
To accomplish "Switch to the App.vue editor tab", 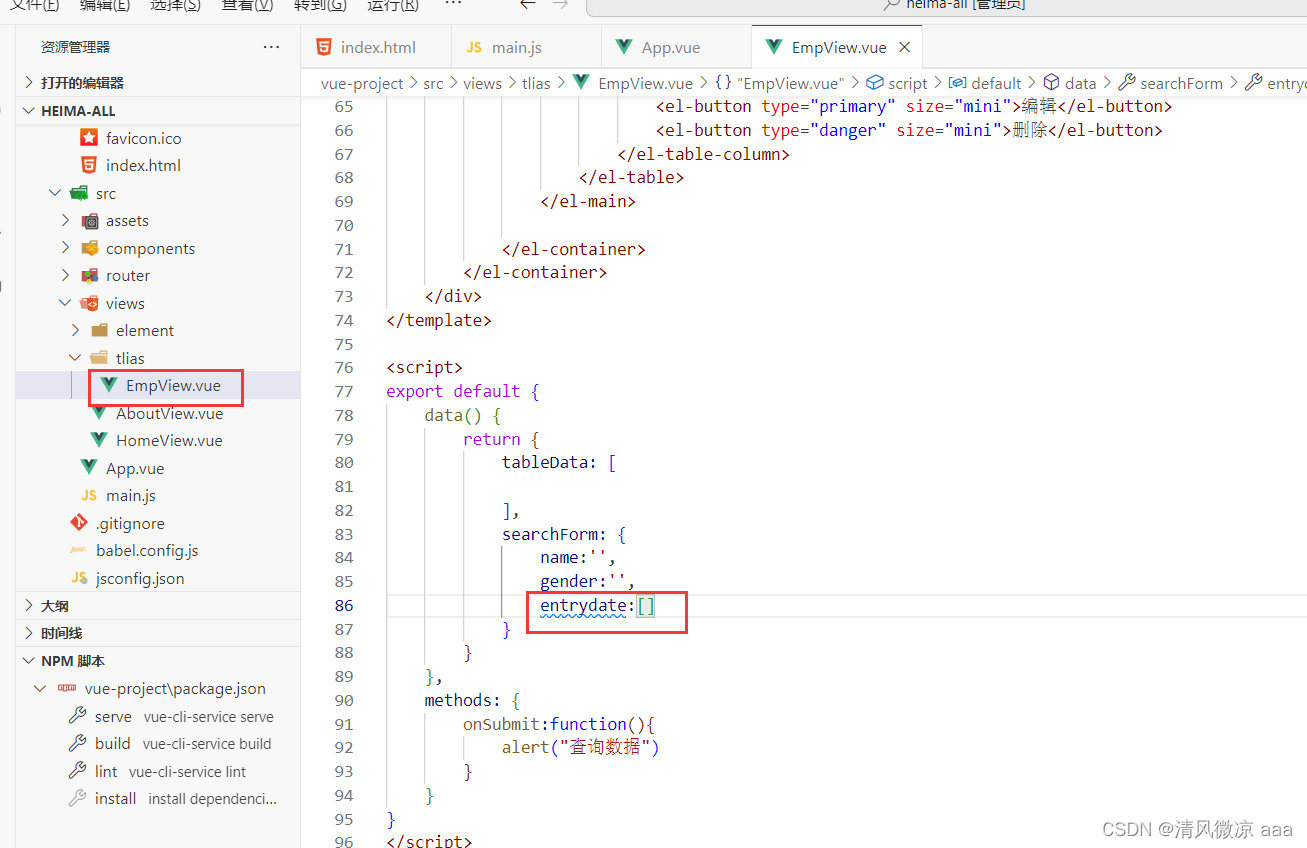I will 676,47.
